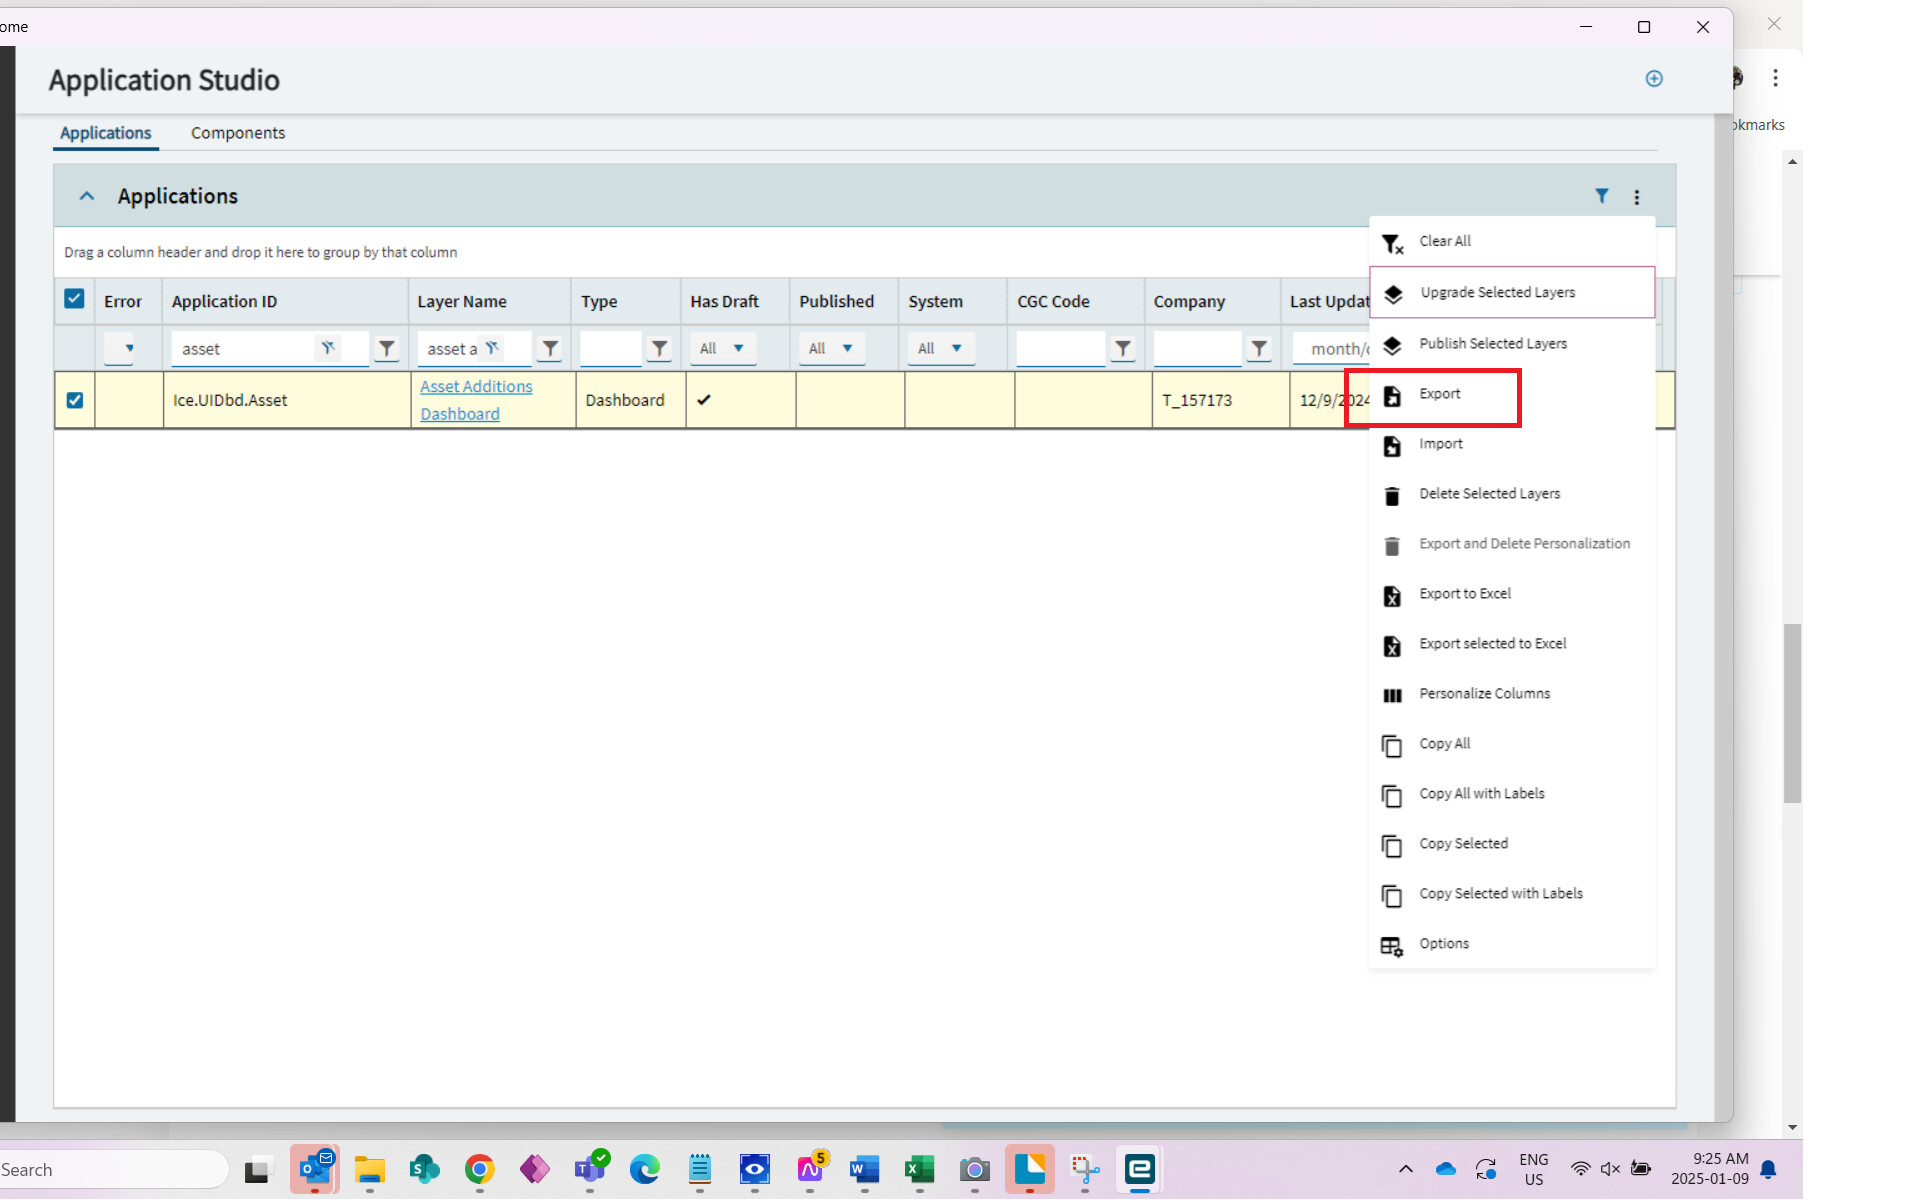Choose Publish Selected Layers menu entry
The height and width of the screenshot is (1200, 1920).
pos(1492,344)
